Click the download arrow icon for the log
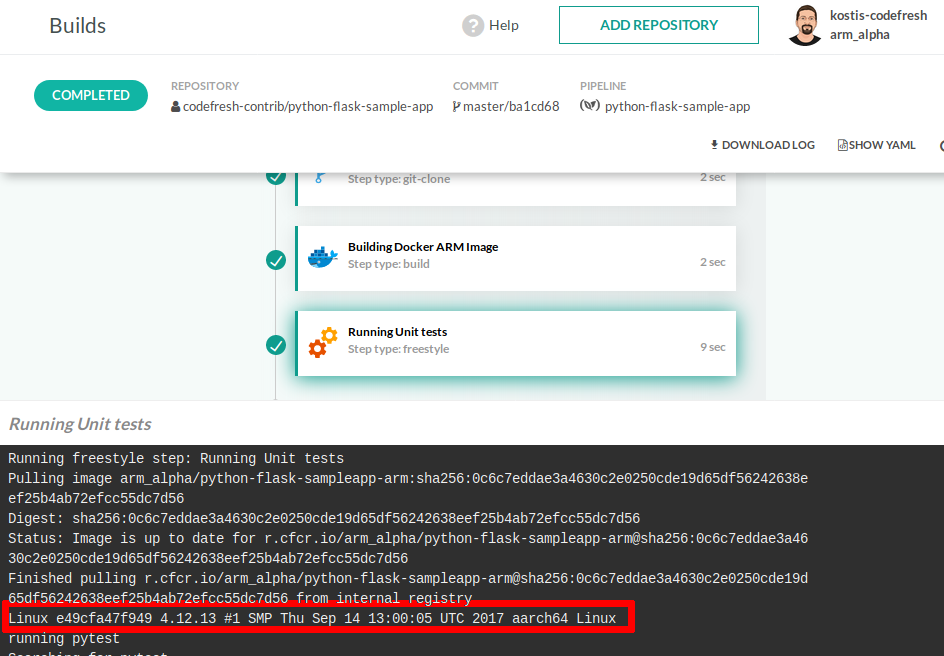This screenshot has height=656, width=944. (714, 145)
